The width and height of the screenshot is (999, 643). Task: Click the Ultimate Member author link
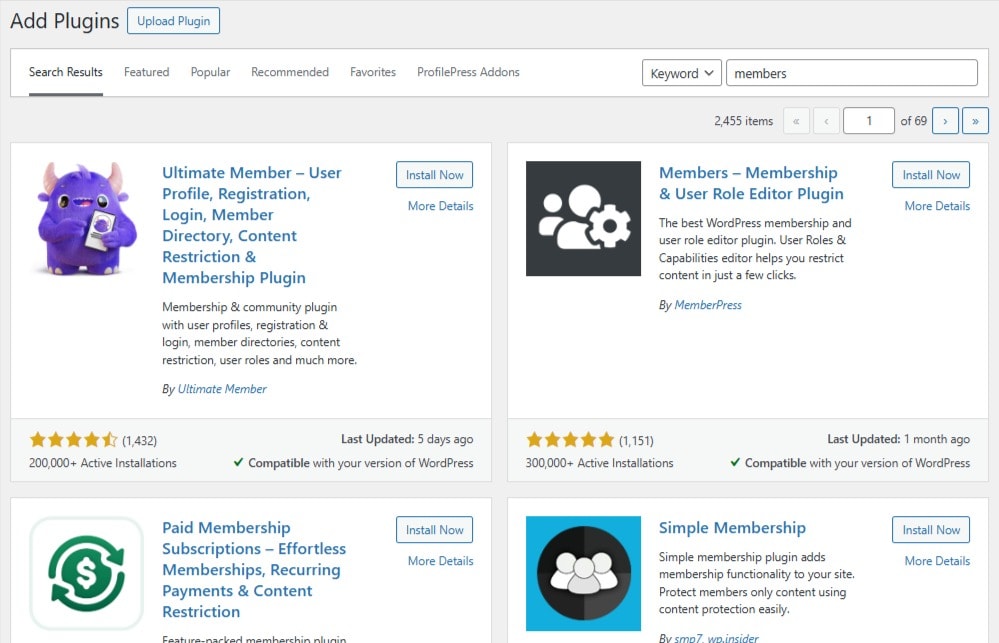pos(222,389)
